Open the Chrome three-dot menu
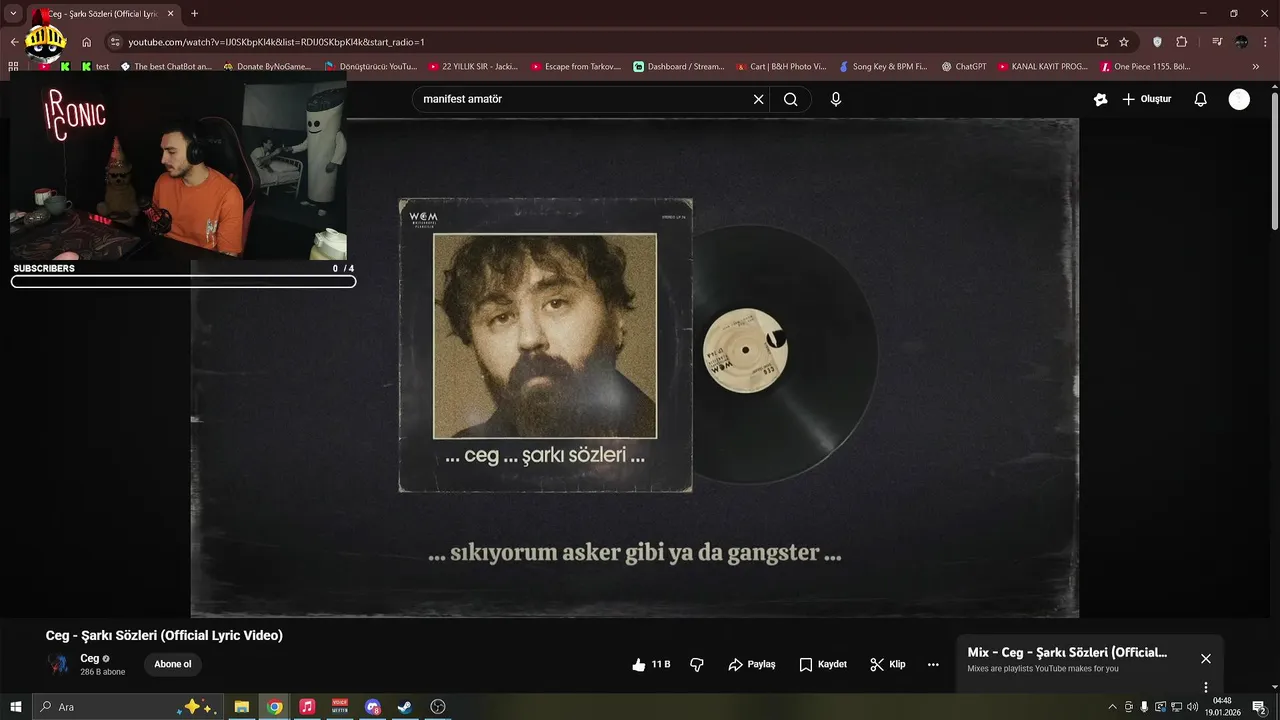 point(1265,42)
